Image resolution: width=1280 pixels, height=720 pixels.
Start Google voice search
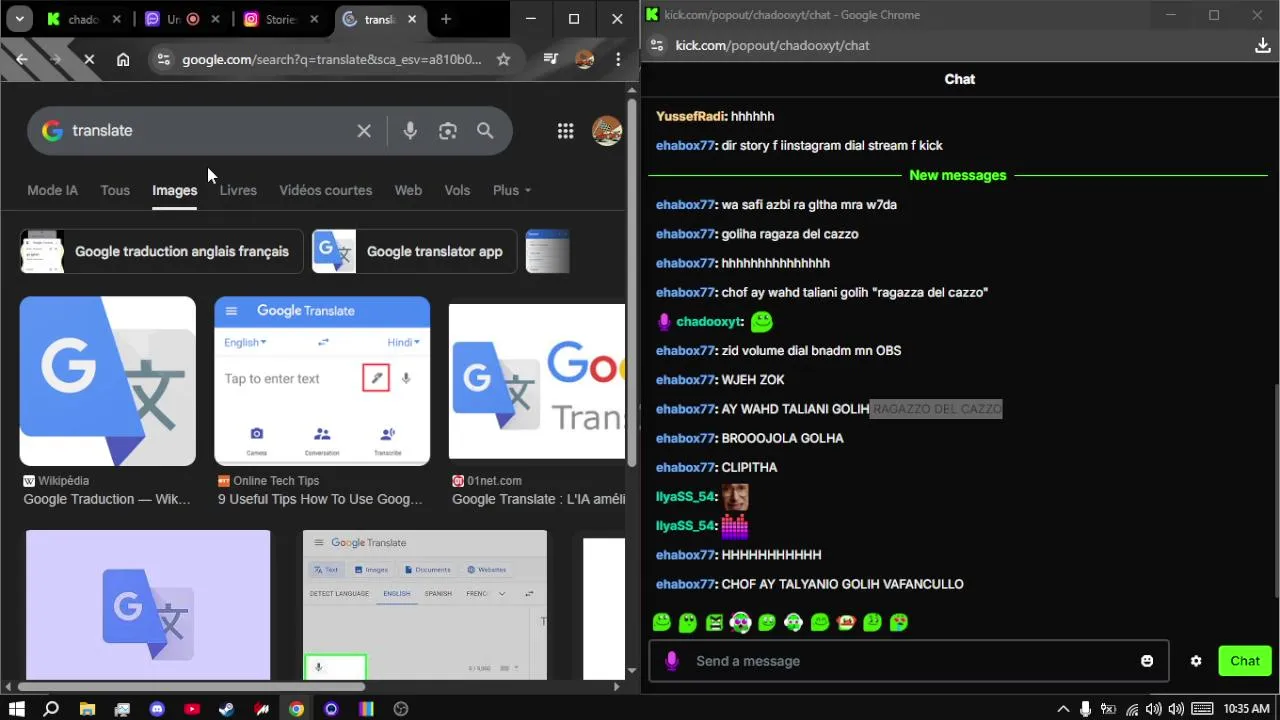[x=410, y=131]
